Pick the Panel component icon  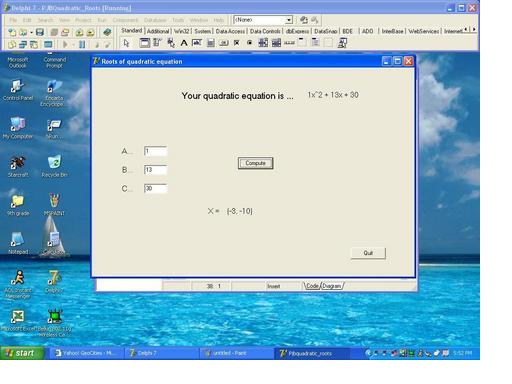tap(328, 42)
